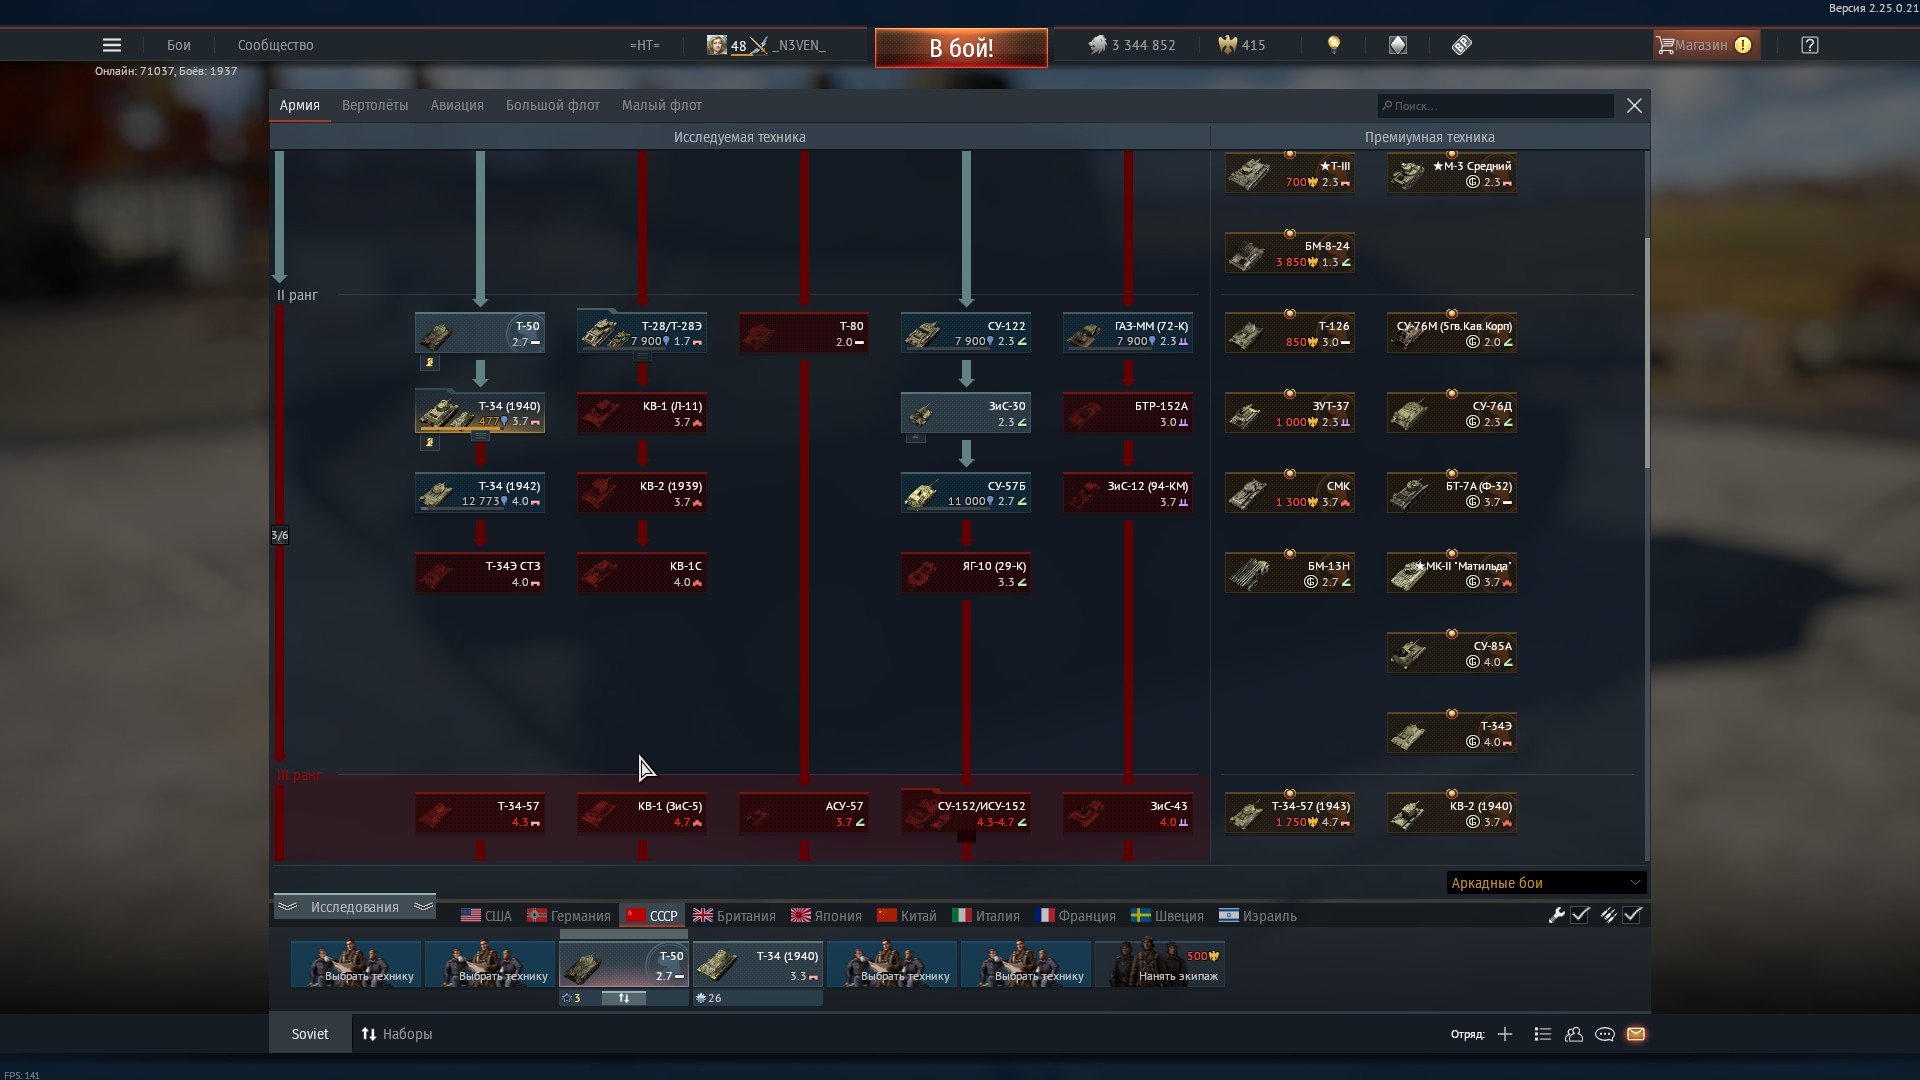
Task: Open the light bulb free experience icon
Action: click(x=1333, y=45)
